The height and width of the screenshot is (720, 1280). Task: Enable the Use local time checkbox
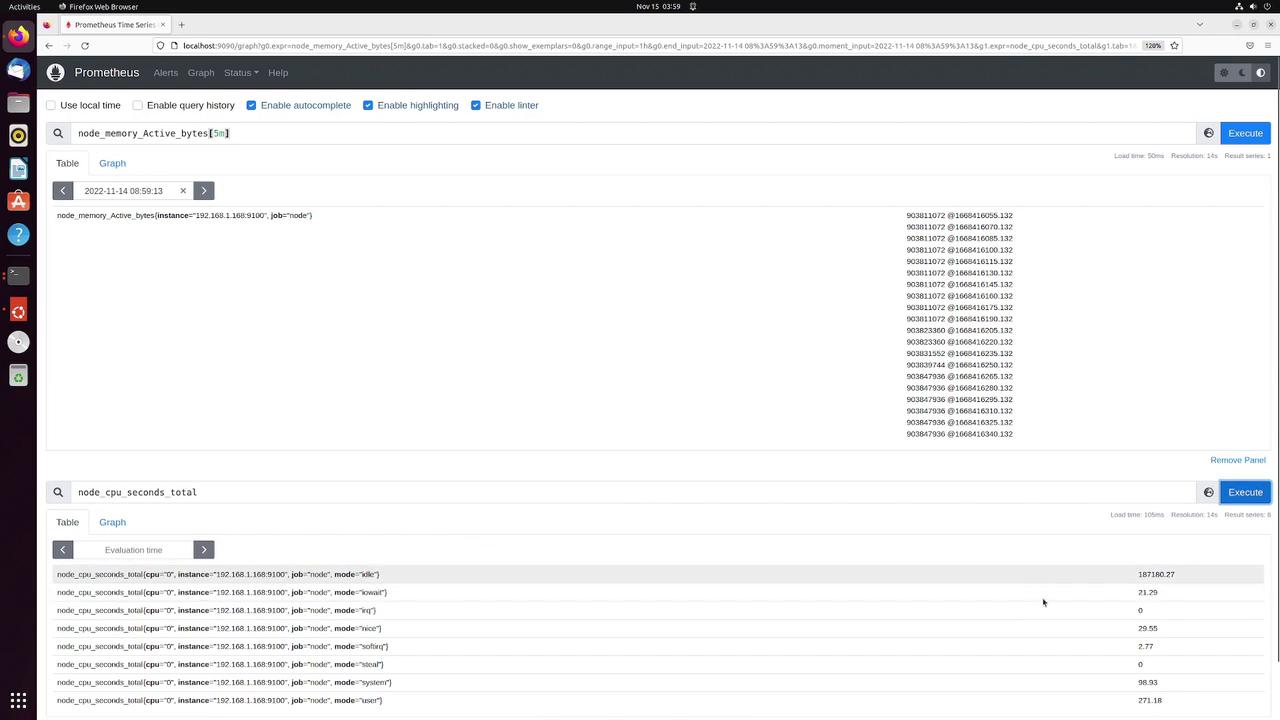(x=51, y=105)
